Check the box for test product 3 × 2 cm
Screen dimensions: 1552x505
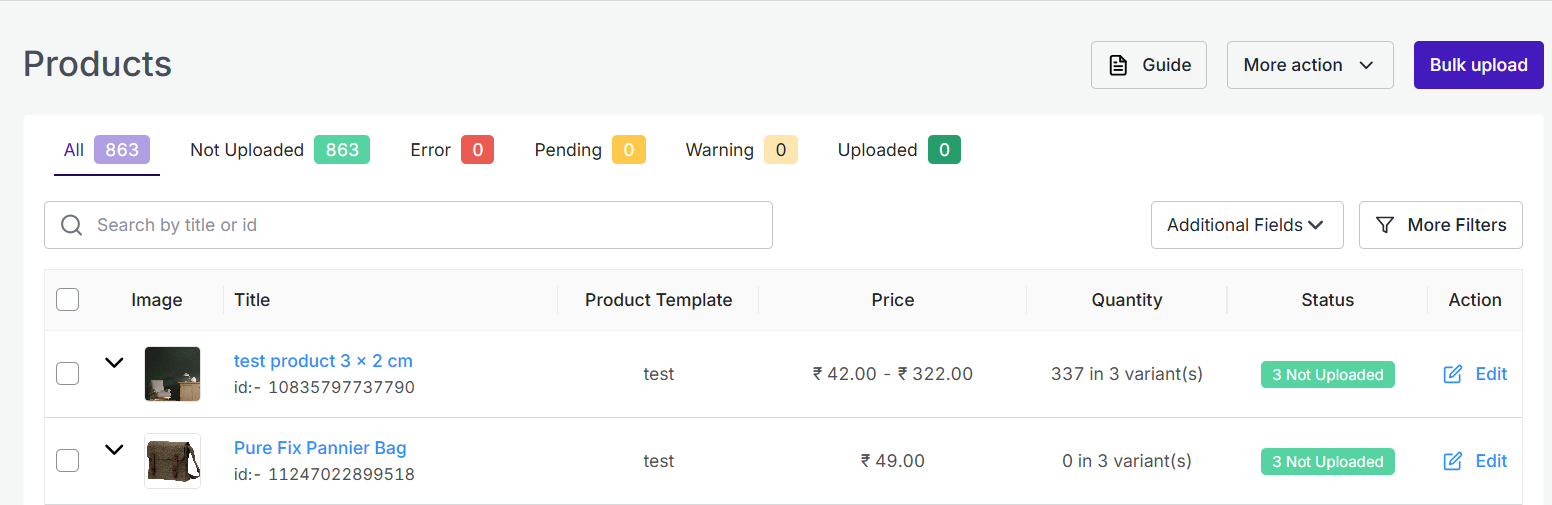tap(67, 374)
